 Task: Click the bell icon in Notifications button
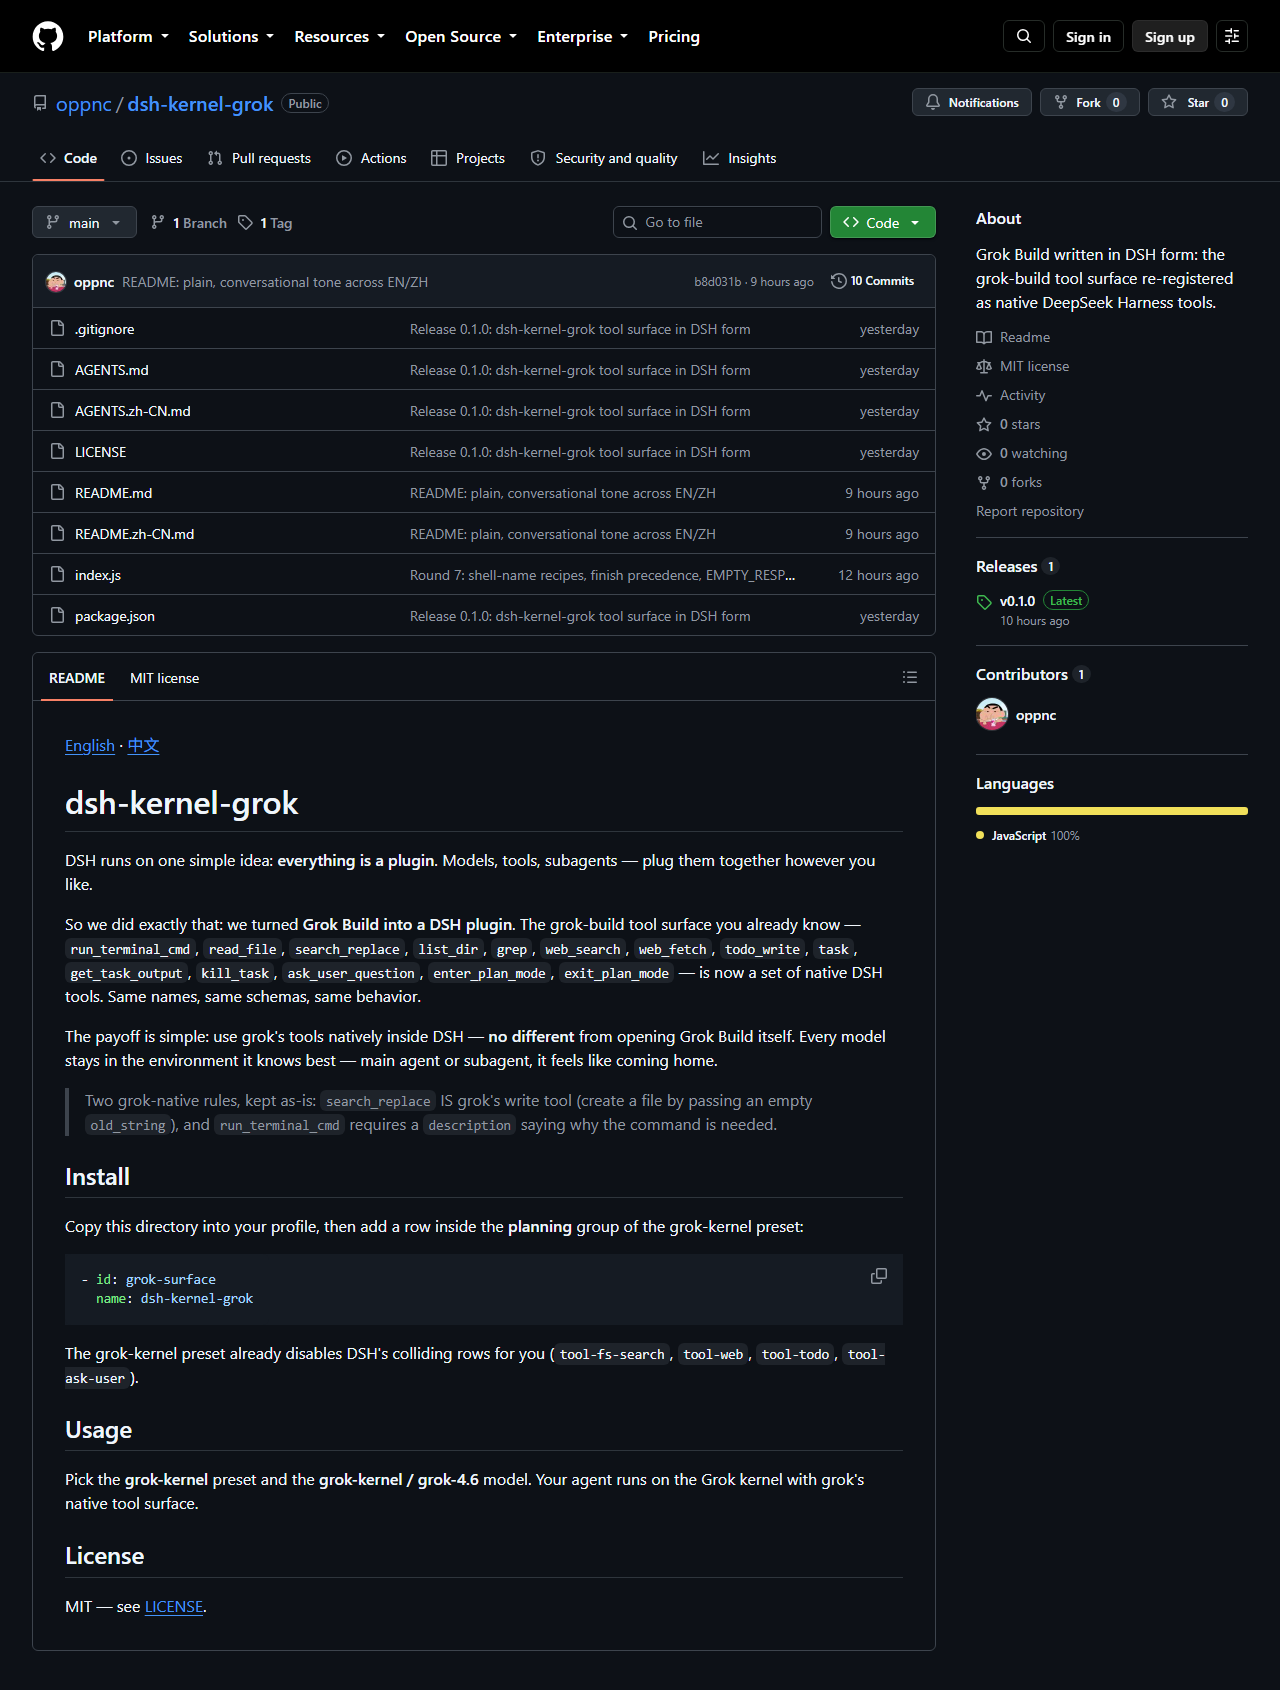click(933, 102)
